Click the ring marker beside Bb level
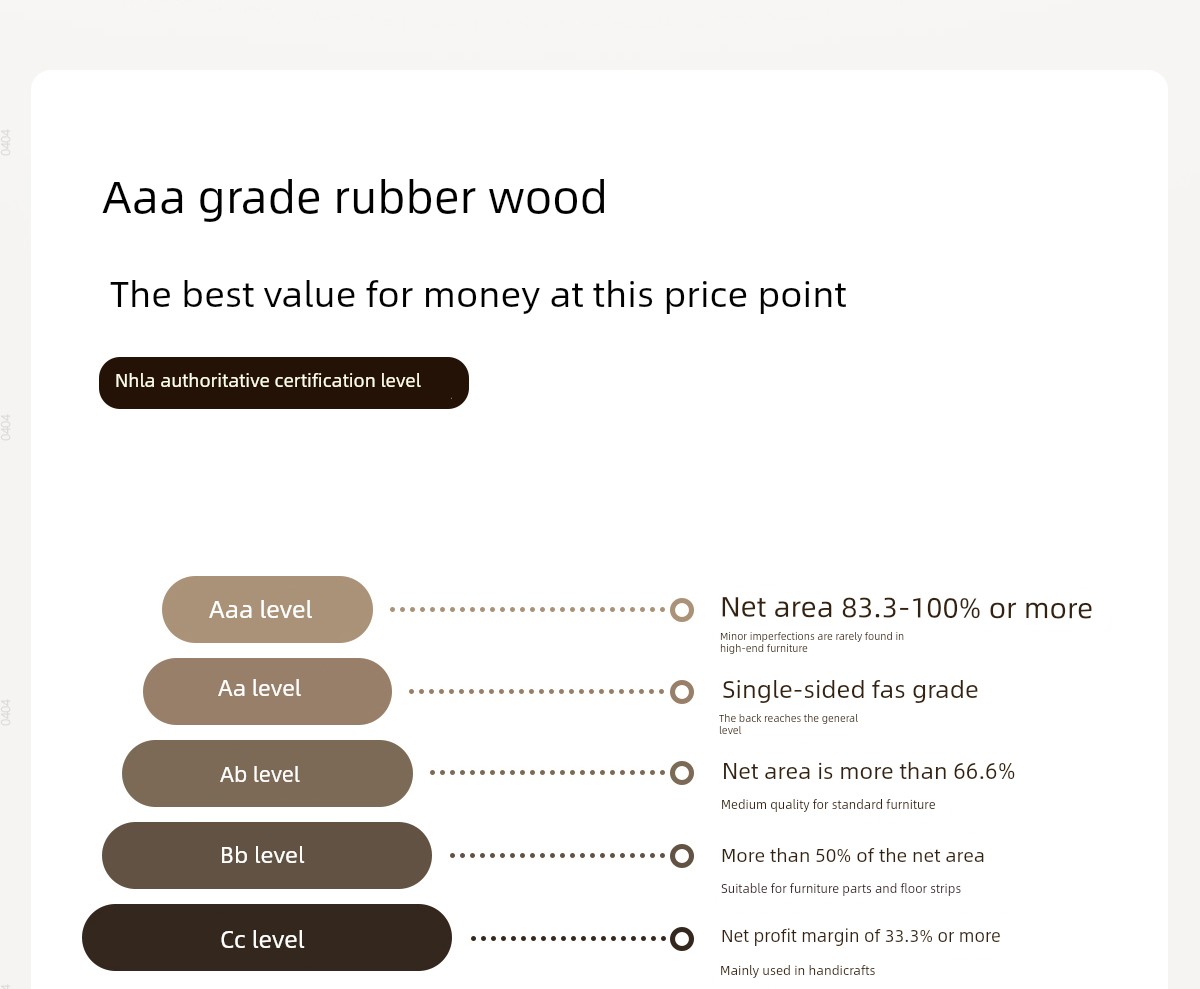1200x989 pixels. click(682, 856)
